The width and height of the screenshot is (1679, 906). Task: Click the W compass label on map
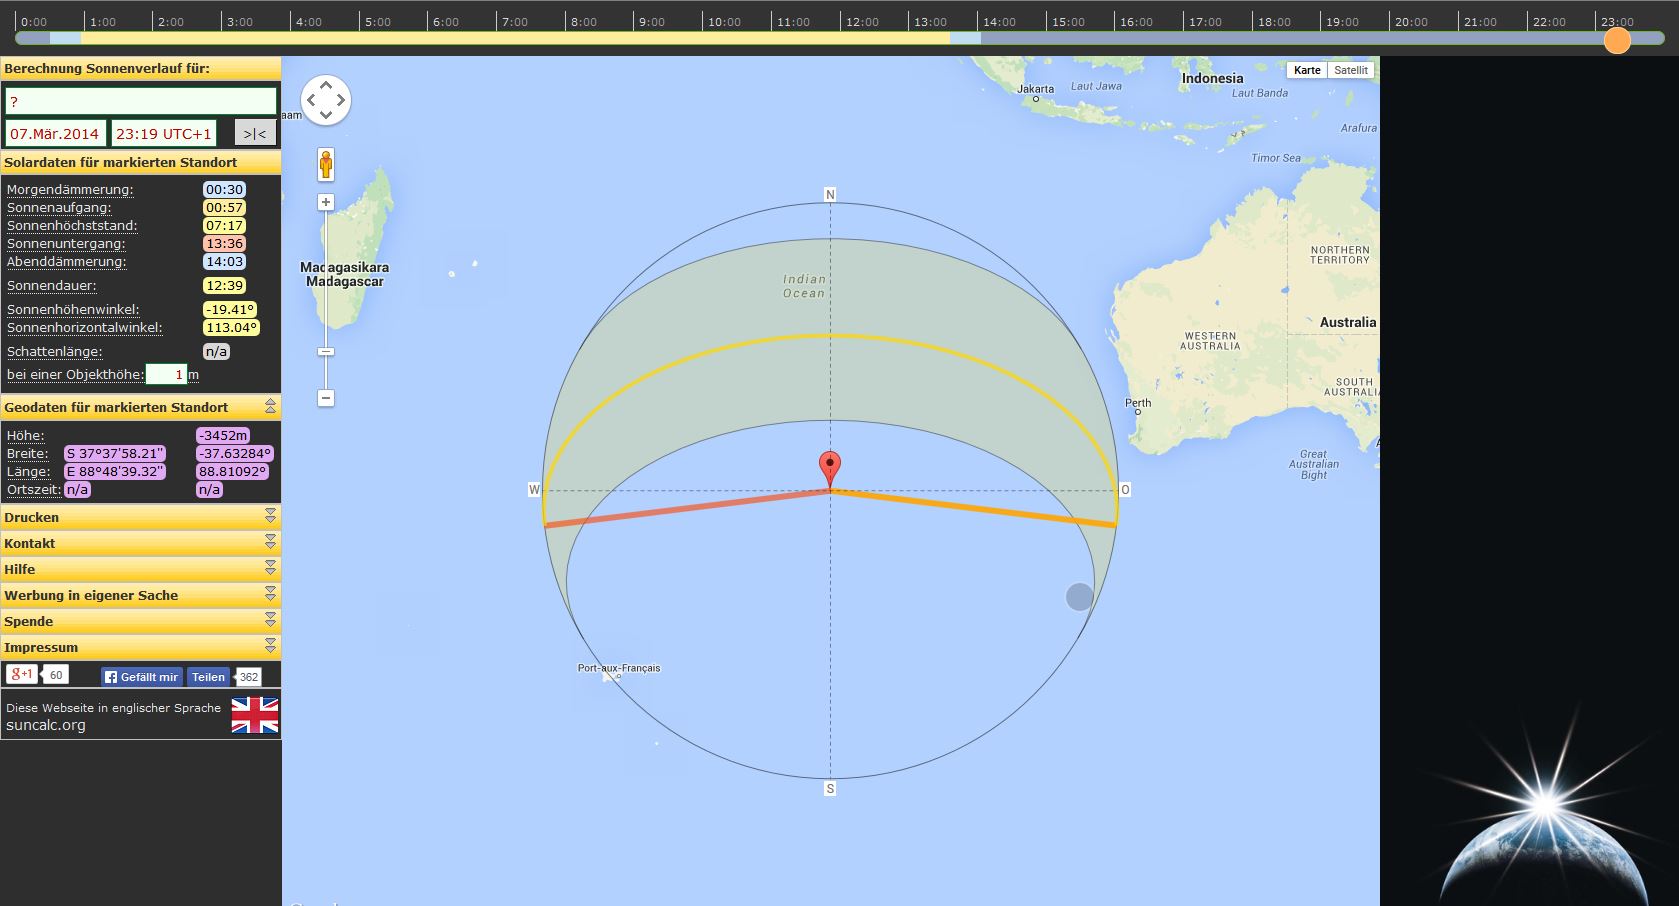coord(534,490)
